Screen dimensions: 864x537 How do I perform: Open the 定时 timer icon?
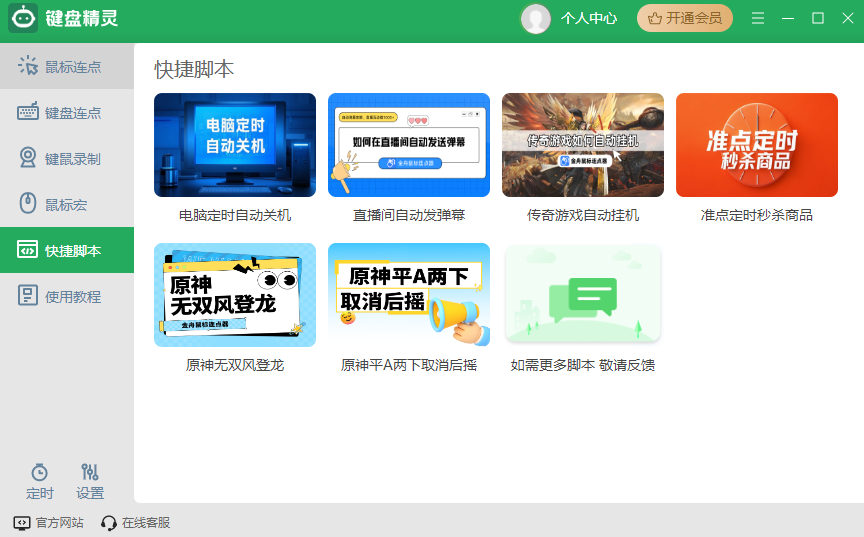click(40, 472)
